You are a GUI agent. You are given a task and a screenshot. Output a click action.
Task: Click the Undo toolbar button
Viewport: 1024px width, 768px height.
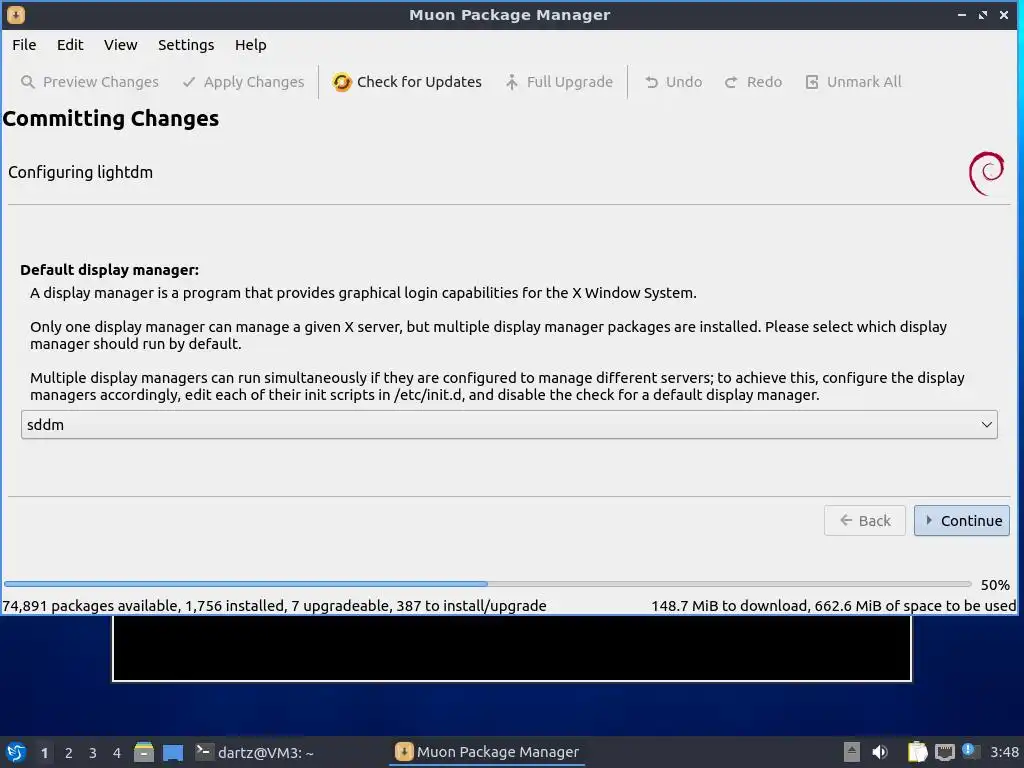(x=673, y=82)
